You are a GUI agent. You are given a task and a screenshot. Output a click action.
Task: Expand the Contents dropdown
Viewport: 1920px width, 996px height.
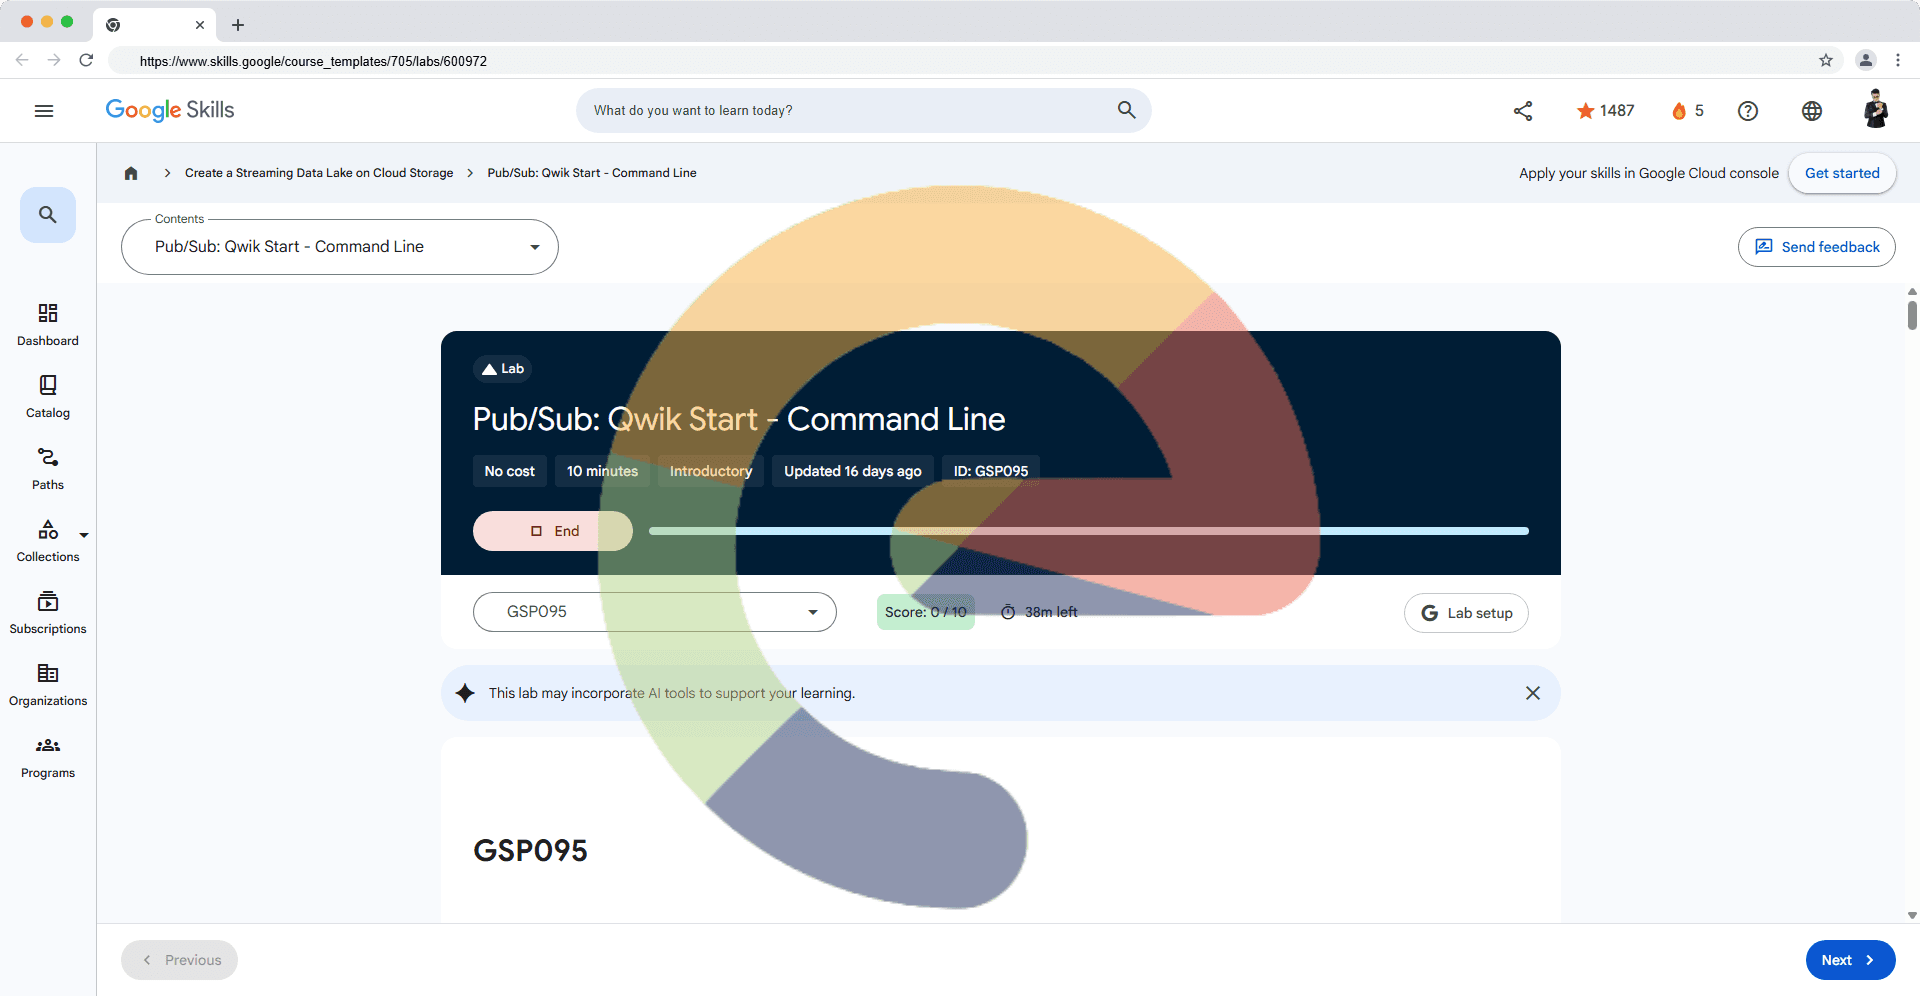340,247
